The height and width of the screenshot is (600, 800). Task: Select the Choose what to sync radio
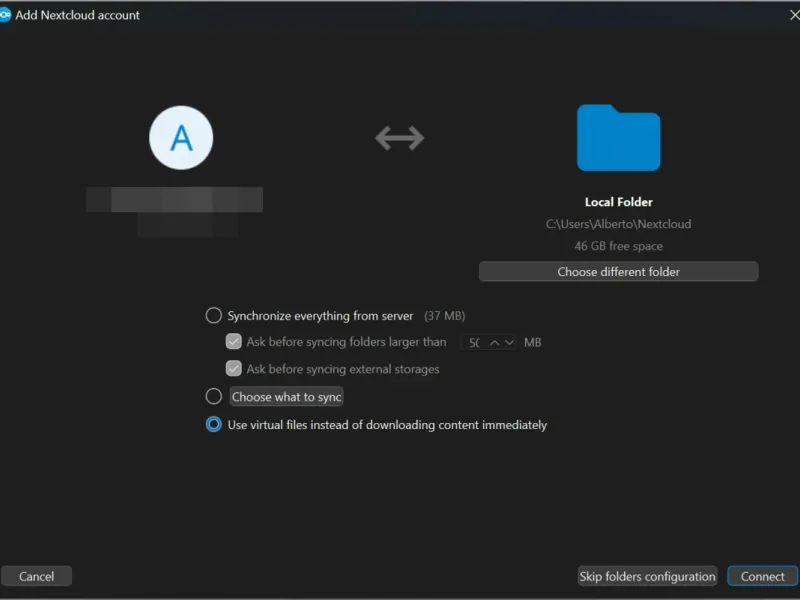click(214, 396)
